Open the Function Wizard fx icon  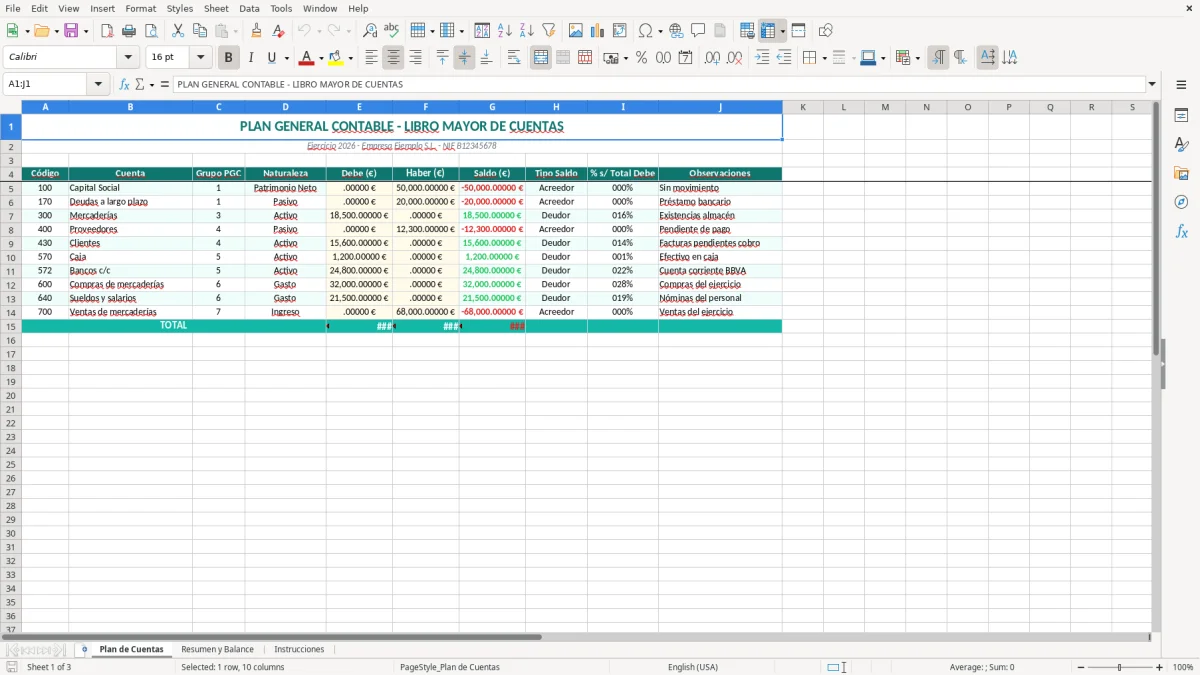tap(124, 84)
